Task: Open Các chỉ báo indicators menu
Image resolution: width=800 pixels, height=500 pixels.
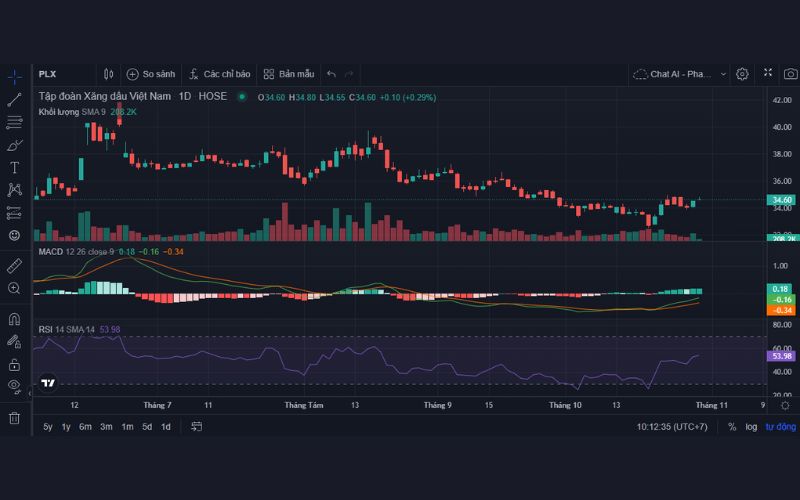Action: pos(219,74)
